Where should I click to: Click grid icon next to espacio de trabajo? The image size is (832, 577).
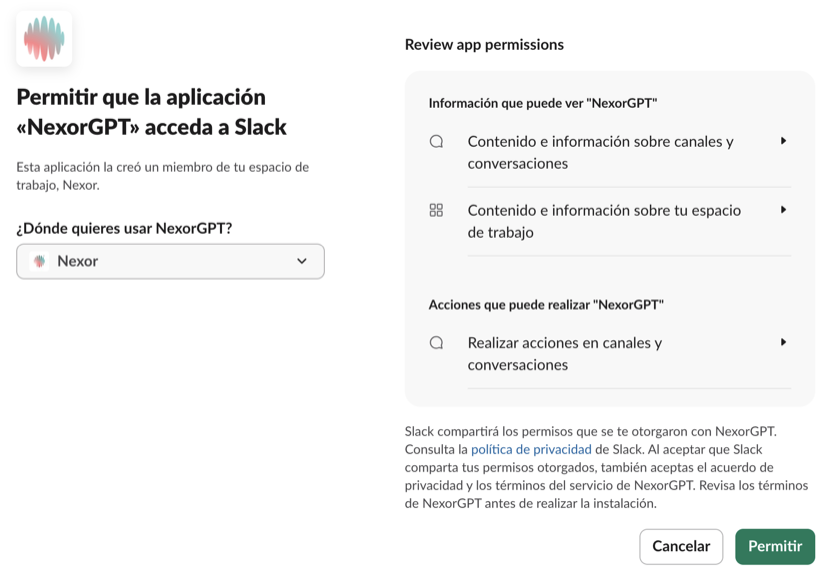[436, 210]
